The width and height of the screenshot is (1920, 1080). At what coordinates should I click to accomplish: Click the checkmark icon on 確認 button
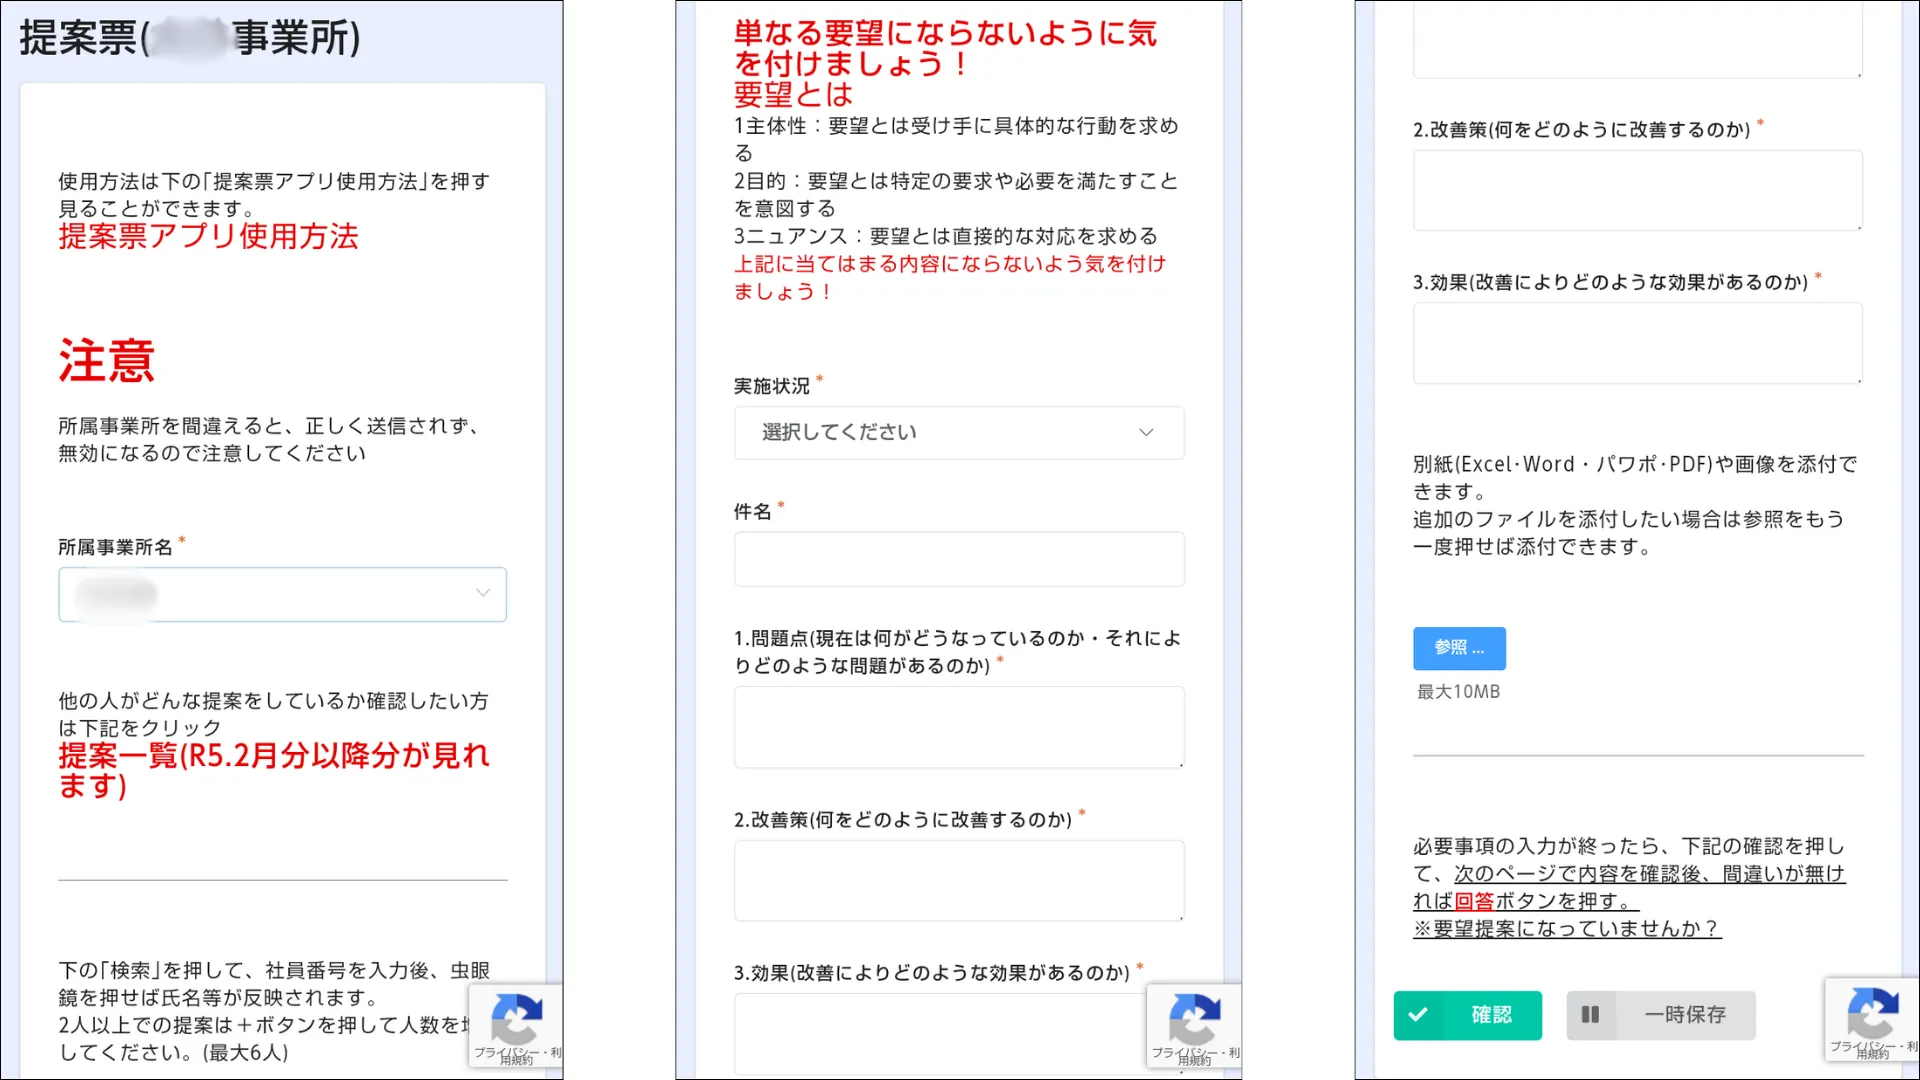coord(1418,1015)
